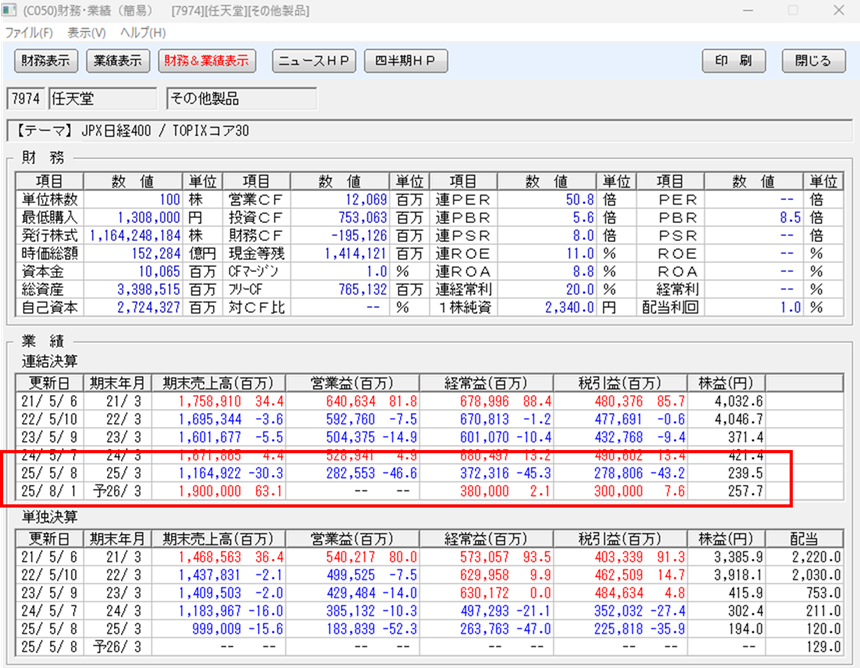Screen dimensions: 860x668
Task: Click the テーマ JPX日経400 / TOPIXコア30 field
Action: tap(429, 131)
